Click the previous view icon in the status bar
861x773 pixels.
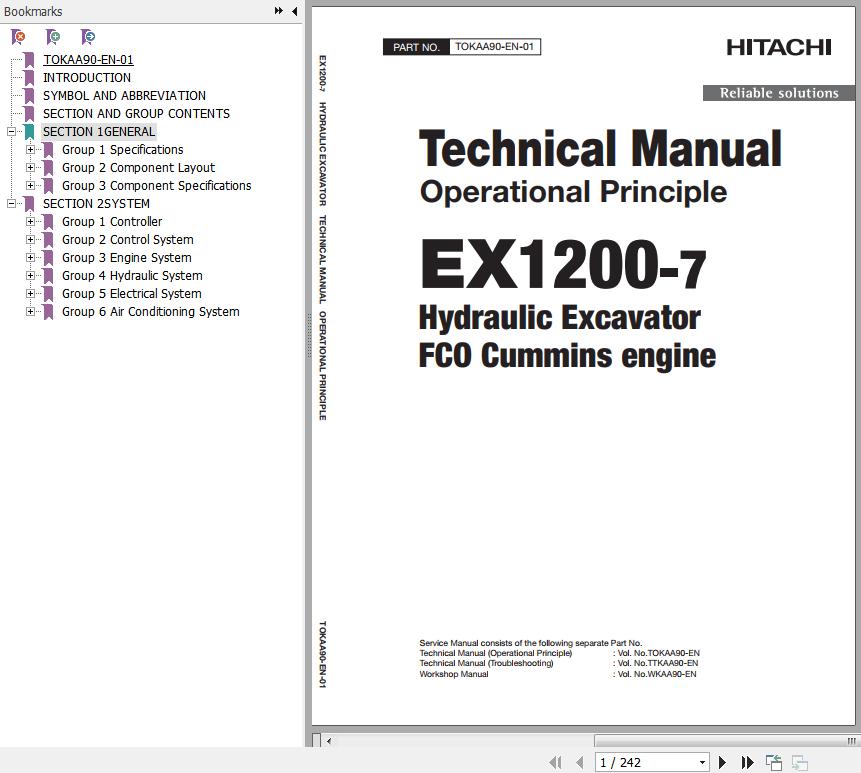click(774, 762)
